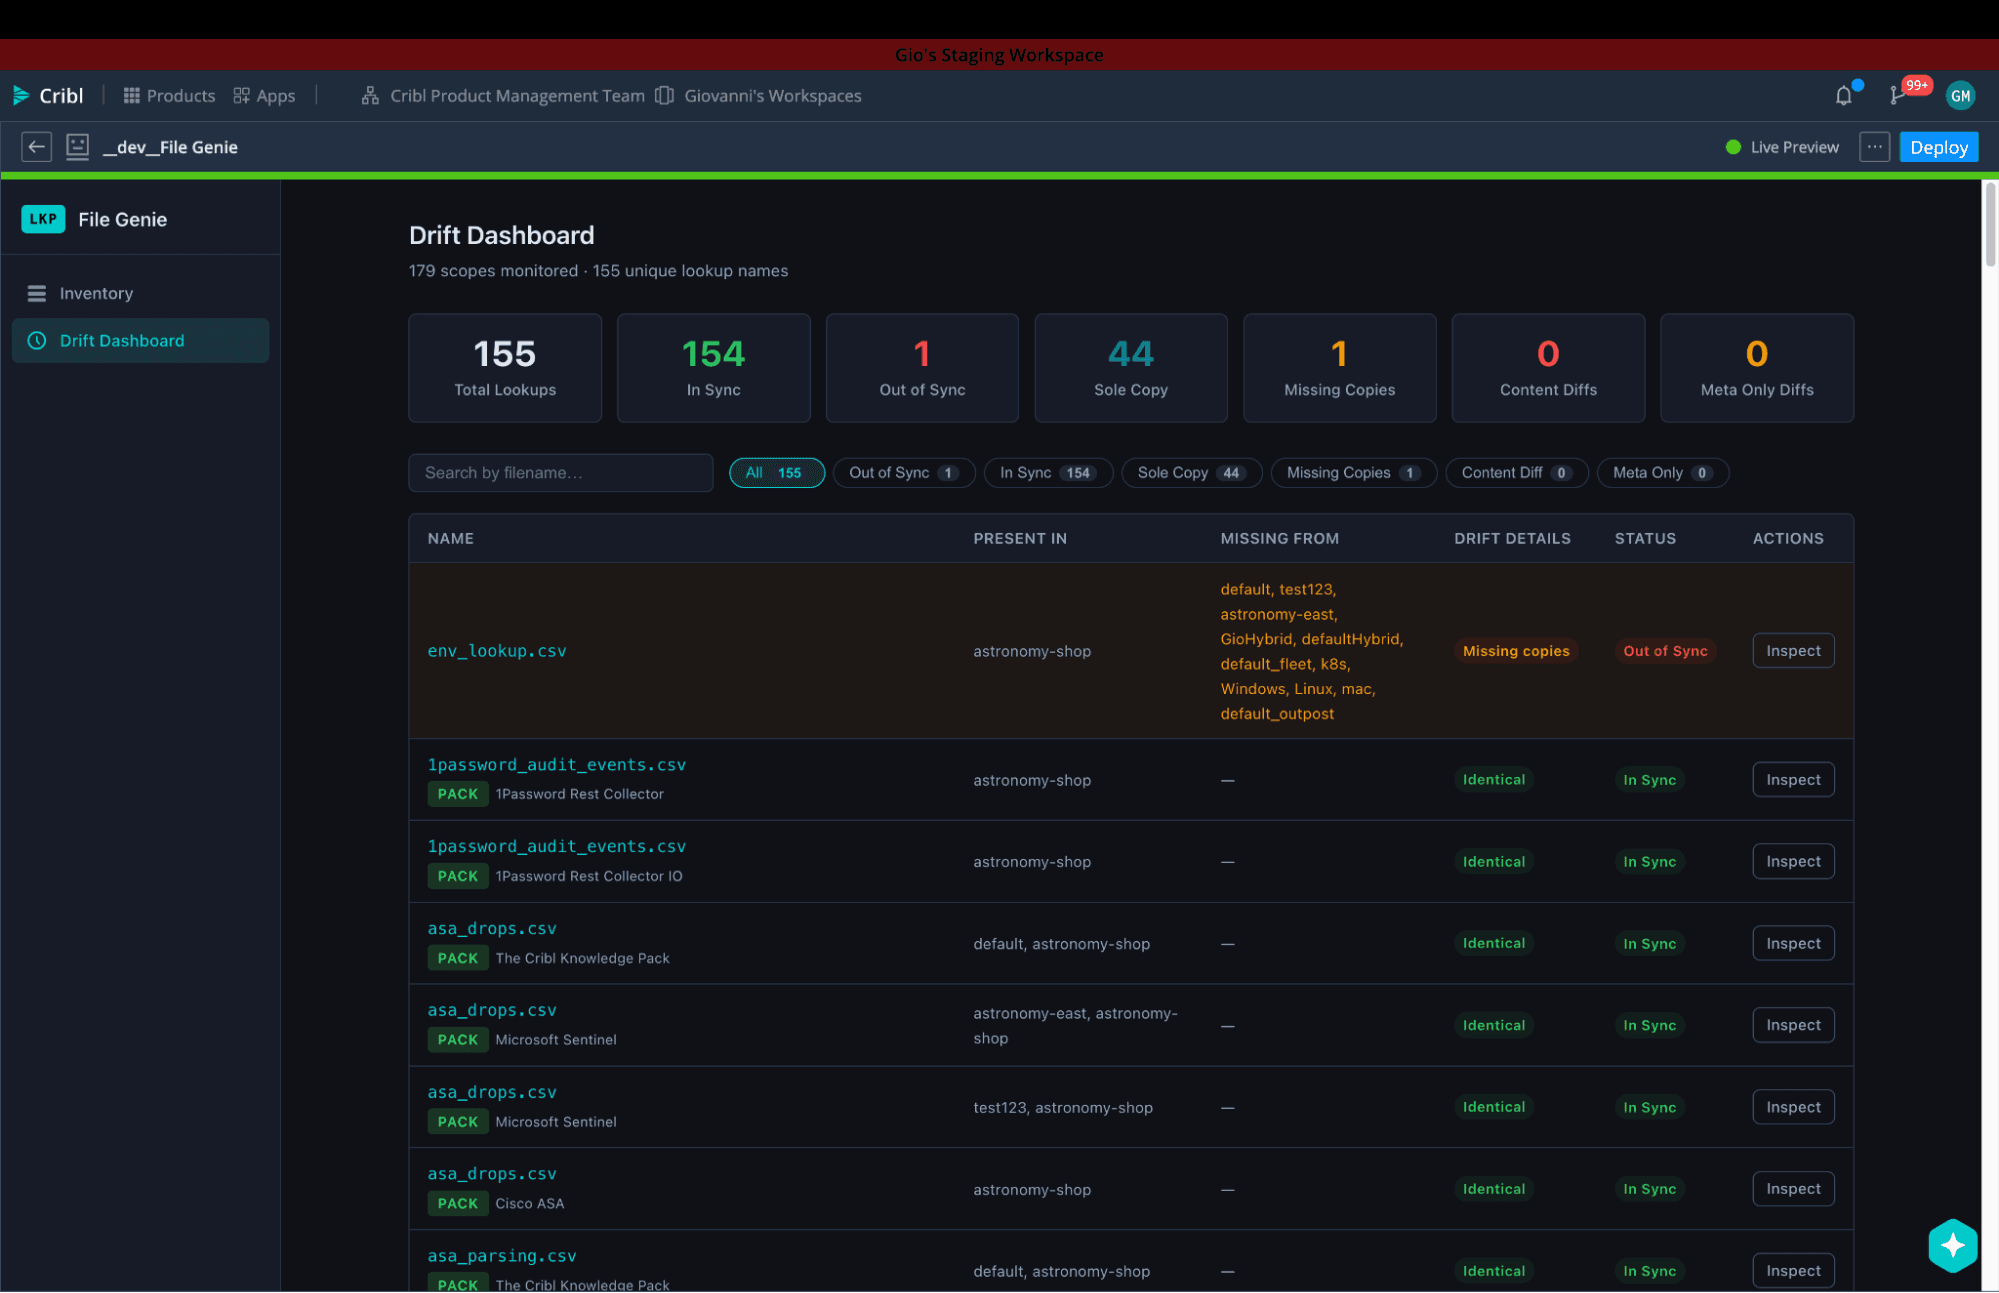Select the All 155 filter chip
1999x1293 pixels.
point(776,473)
